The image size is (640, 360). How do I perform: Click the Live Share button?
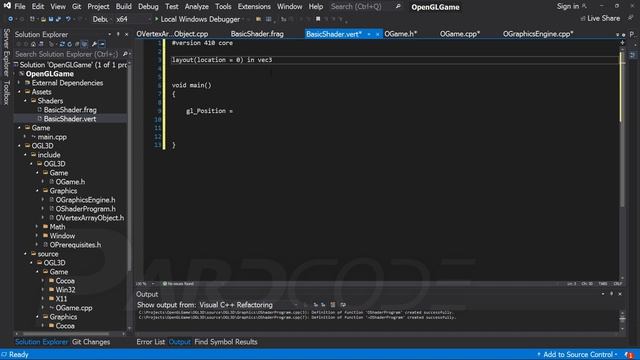click(600, 18)
